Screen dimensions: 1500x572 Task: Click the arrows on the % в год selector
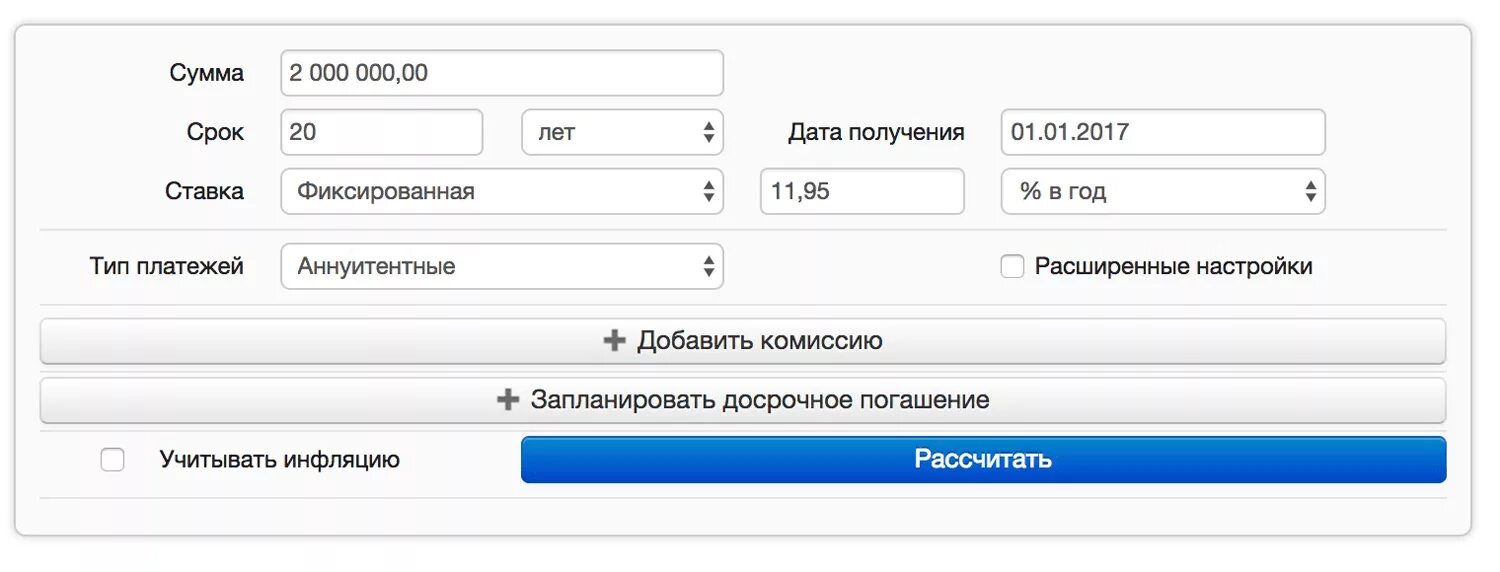1310,191
